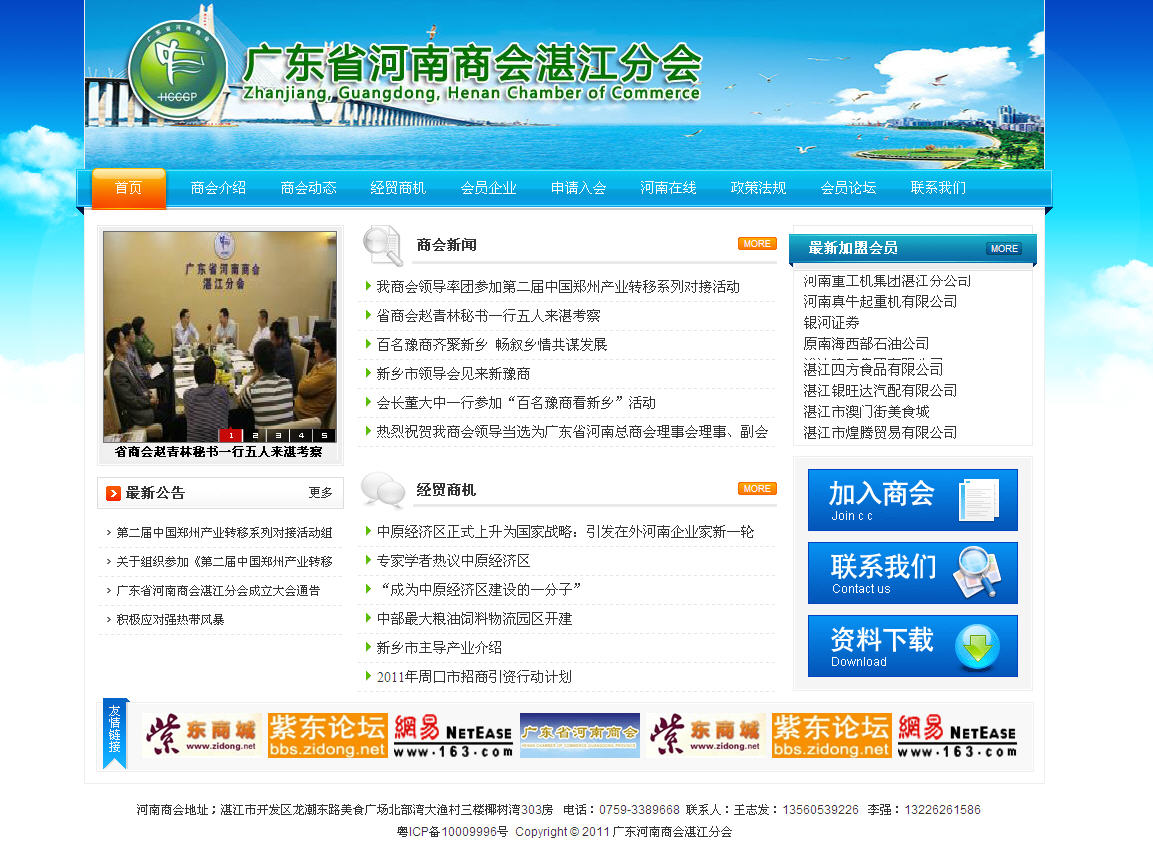Click the speech bubble icon beside 经贸商机
Image resolution: width=1153 pixels, height=860 pixels.
tap(382, 490)
